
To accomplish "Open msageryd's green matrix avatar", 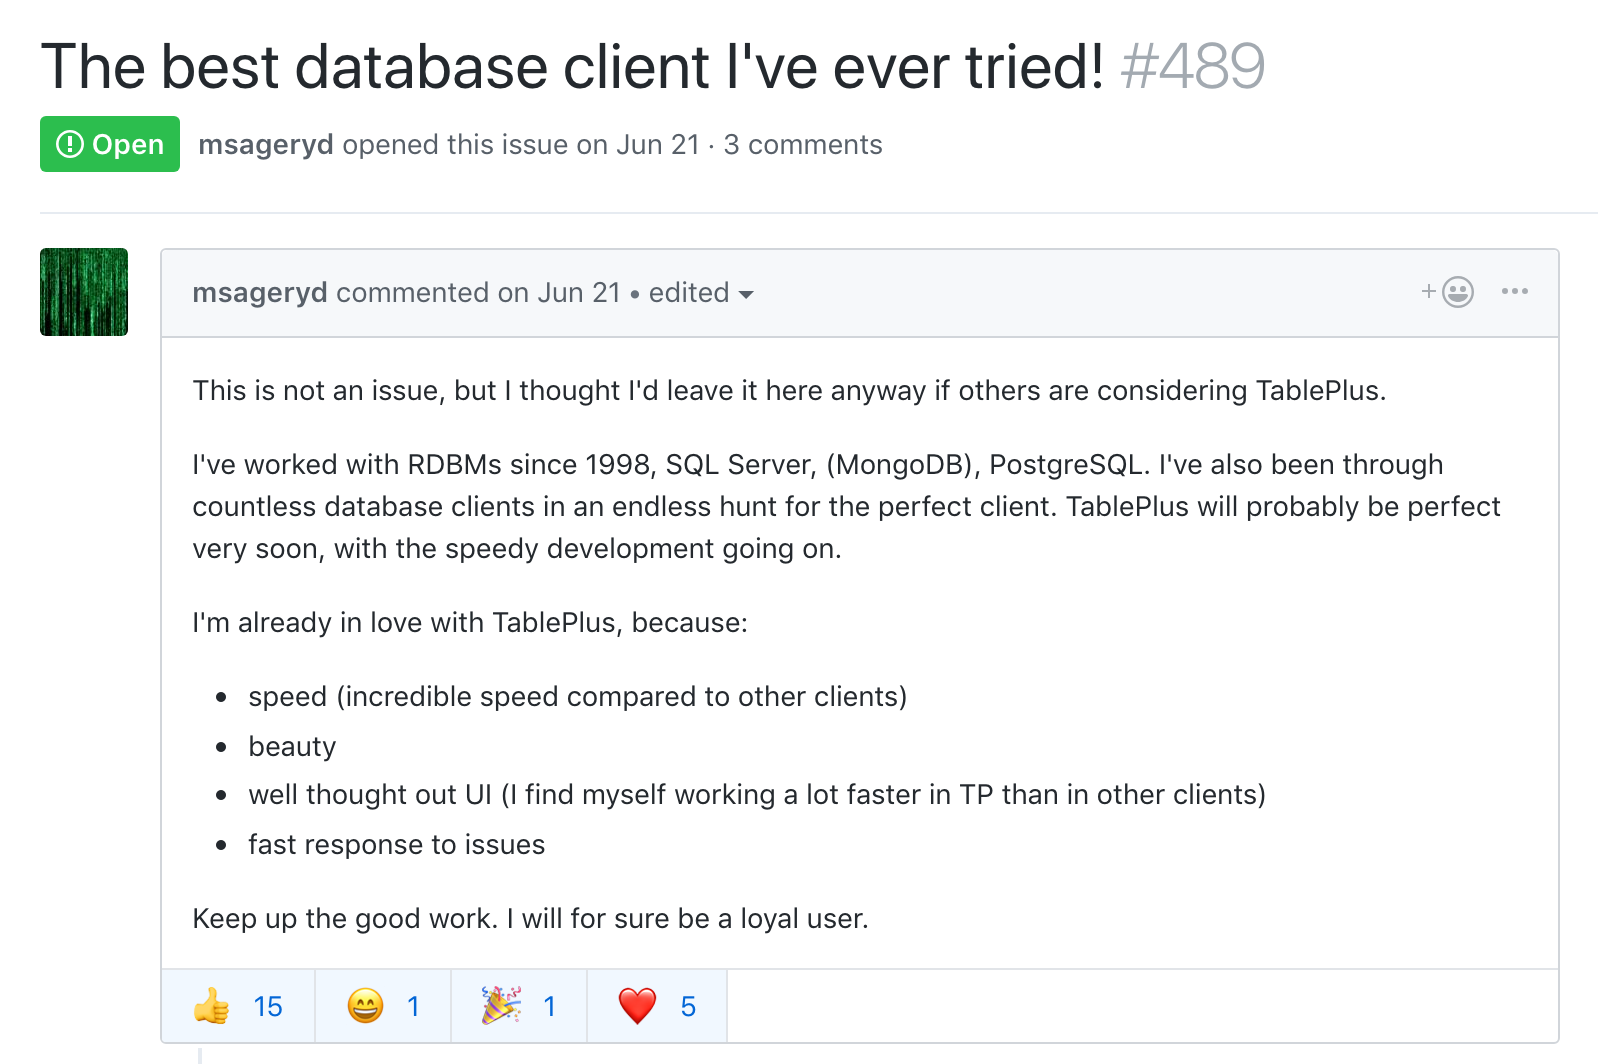I will point(84,292).
